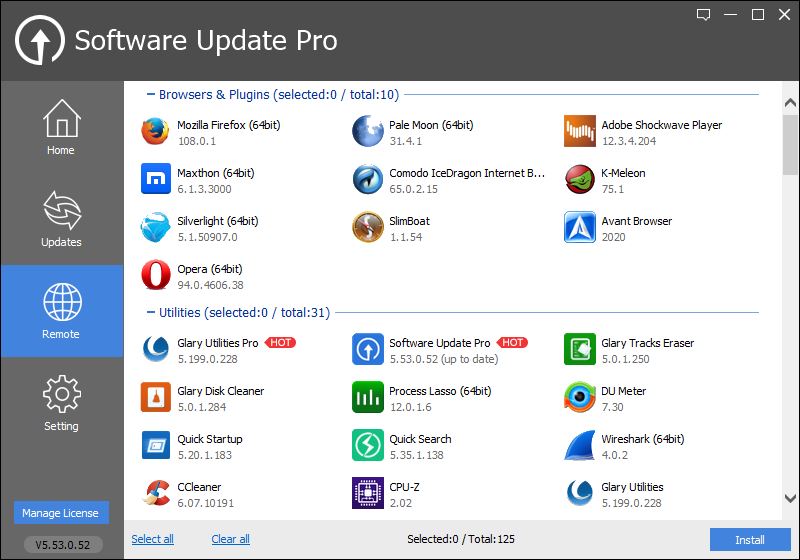Select the Remote tab
This screenshot has height=560, width=800.
click(61, 311)
